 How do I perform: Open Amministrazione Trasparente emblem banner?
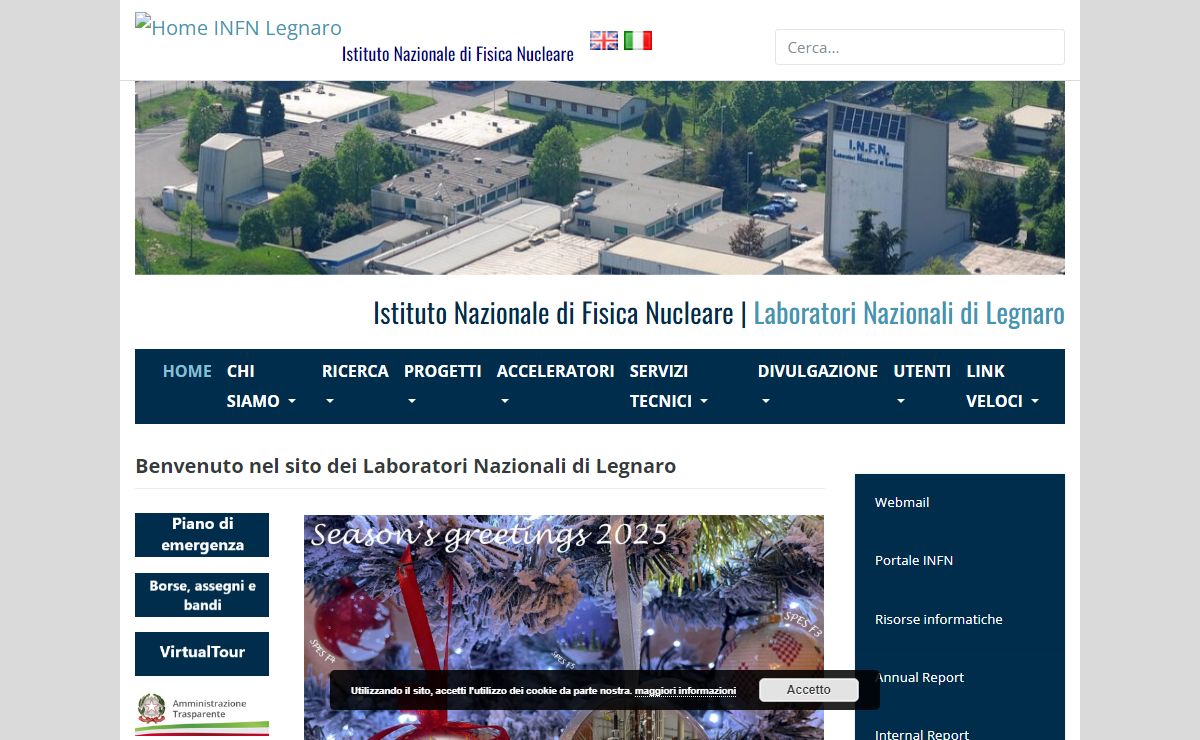(x=202, y=714)
